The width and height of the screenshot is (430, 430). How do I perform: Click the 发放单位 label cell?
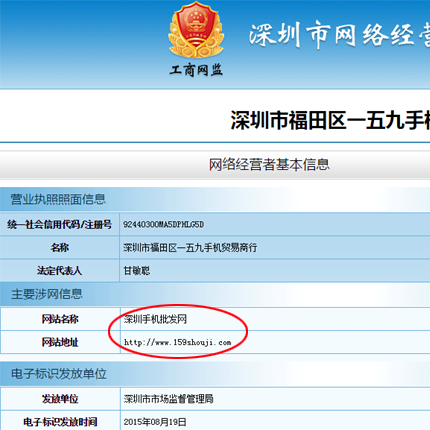coord(60,399)
